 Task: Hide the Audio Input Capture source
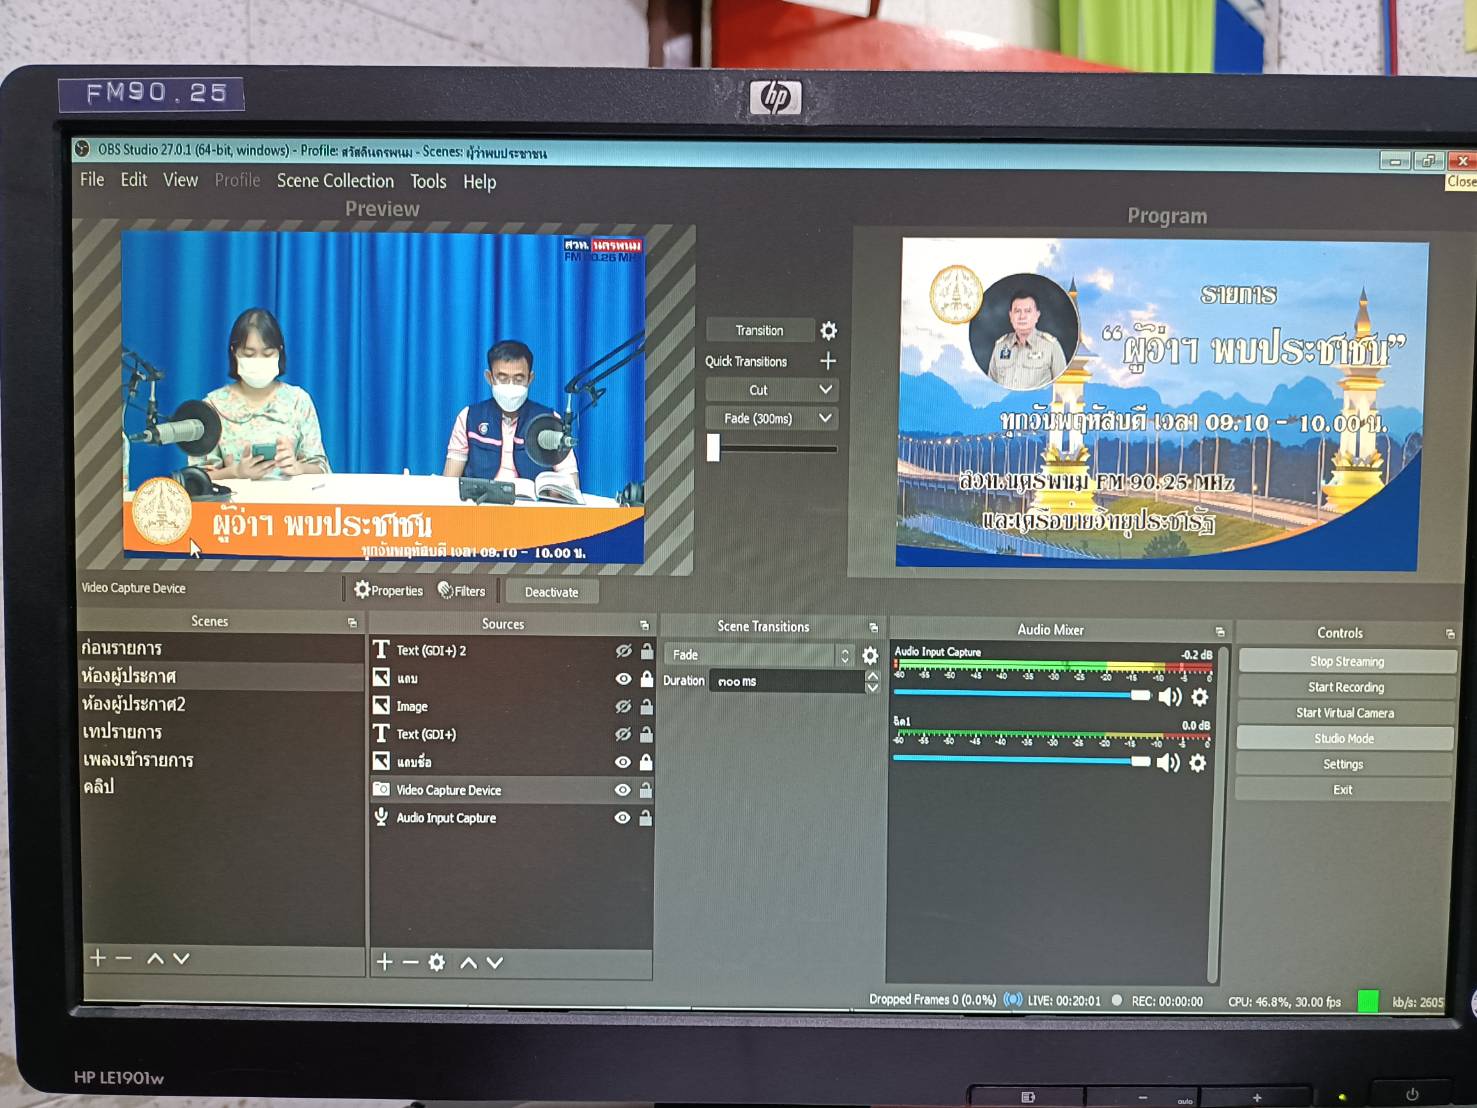click(623, 818)
